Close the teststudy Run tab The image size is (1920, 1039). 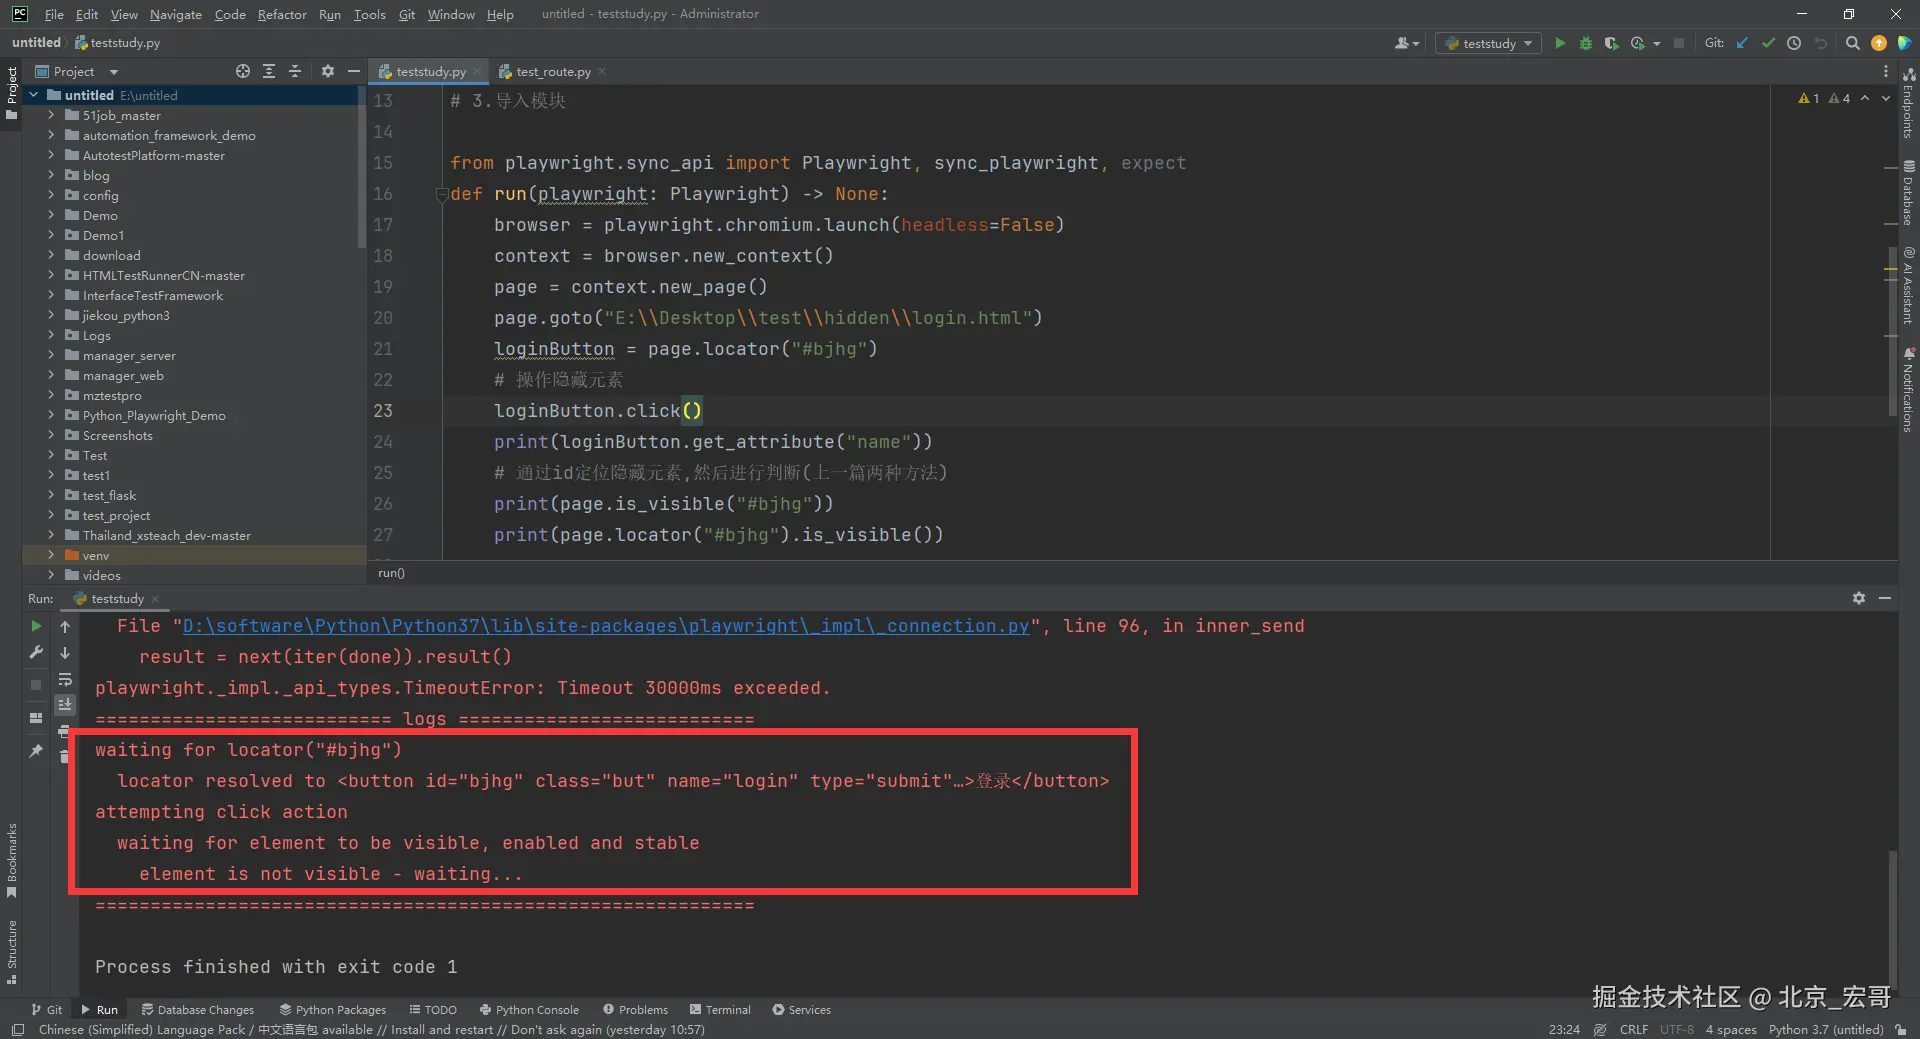pos(155,599)
